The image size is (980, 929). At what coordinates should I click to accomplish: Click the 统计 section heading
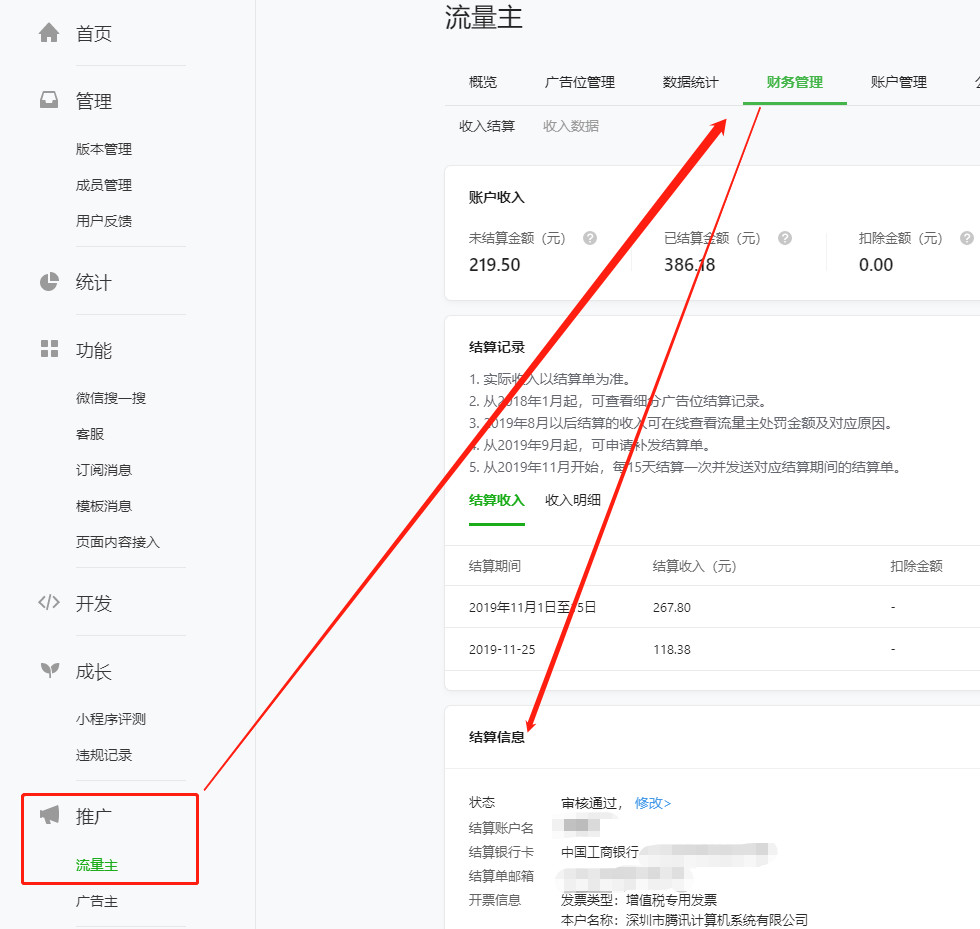(94, 283)
